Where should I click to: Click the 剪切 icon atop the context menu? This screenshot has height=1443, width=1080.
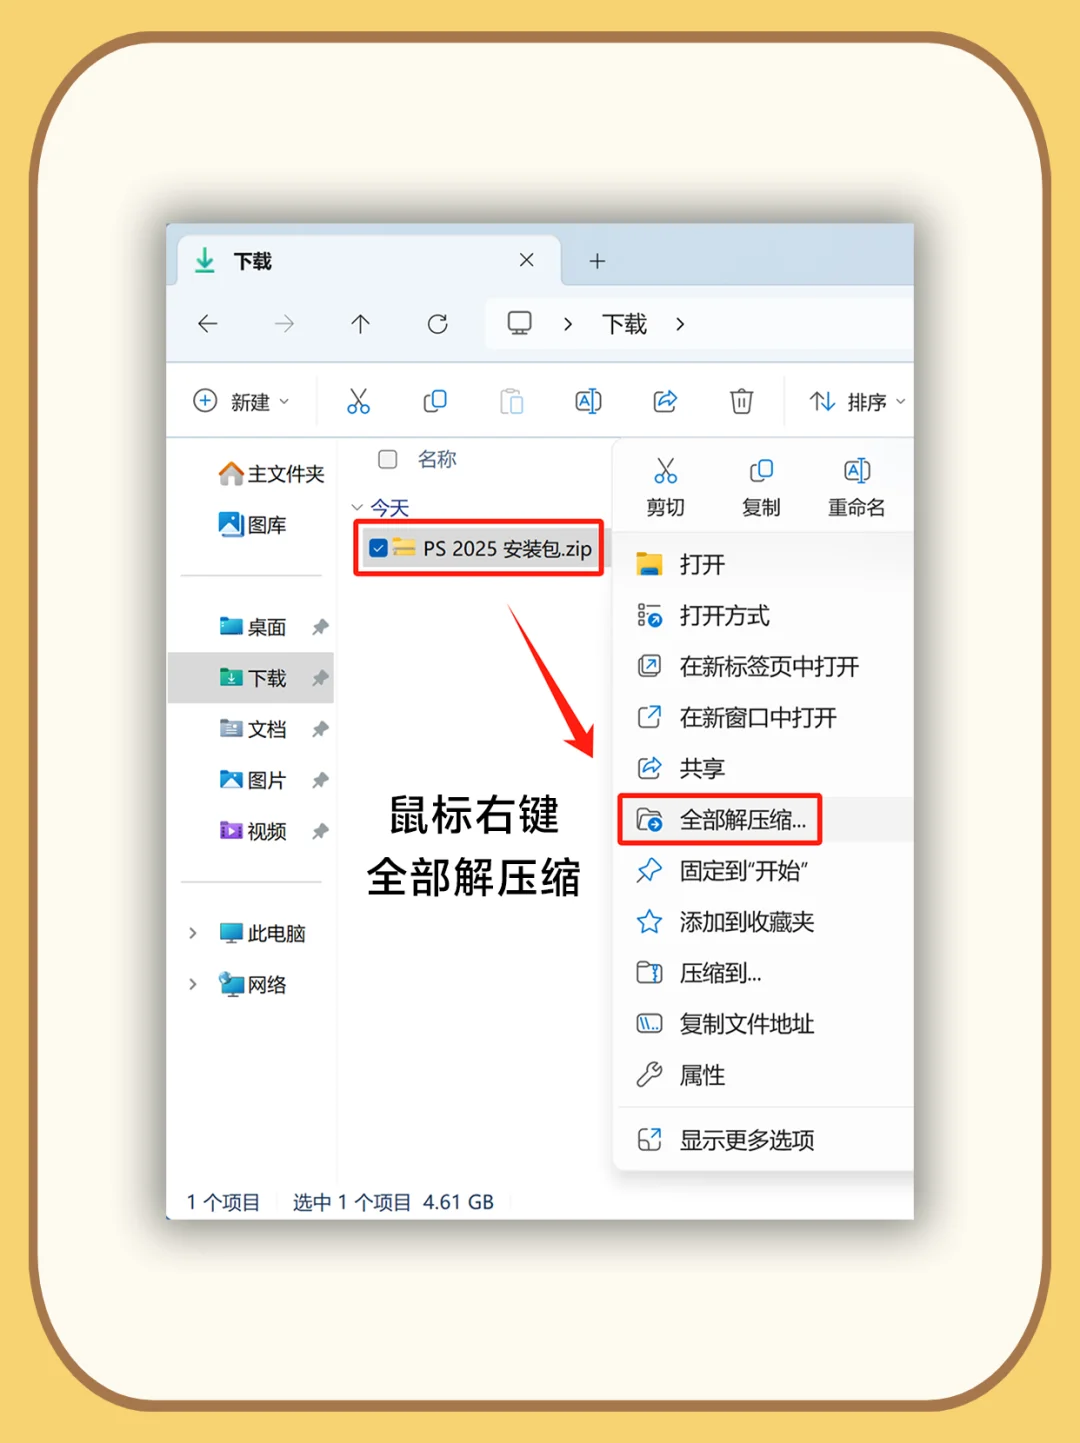click(664, 470)
